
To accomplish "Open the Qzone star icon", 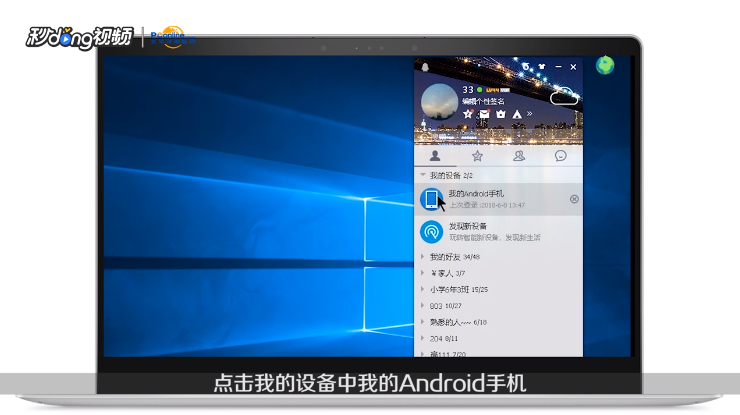I will coord(468,114).
